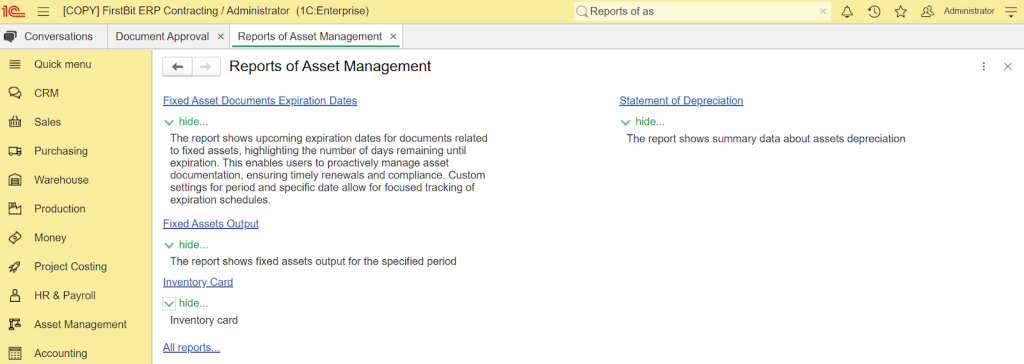1024x364 pixels.
Task: Collapse Fixed Asset Documents Expiration Dates description
Action: tap(186, 122)
